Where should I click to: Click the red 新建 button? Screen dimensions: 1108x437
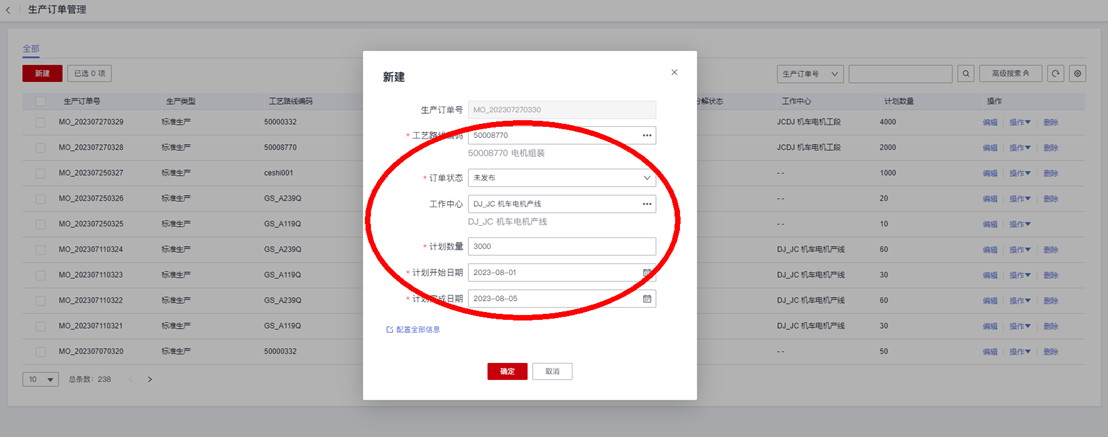pos(42,74)
